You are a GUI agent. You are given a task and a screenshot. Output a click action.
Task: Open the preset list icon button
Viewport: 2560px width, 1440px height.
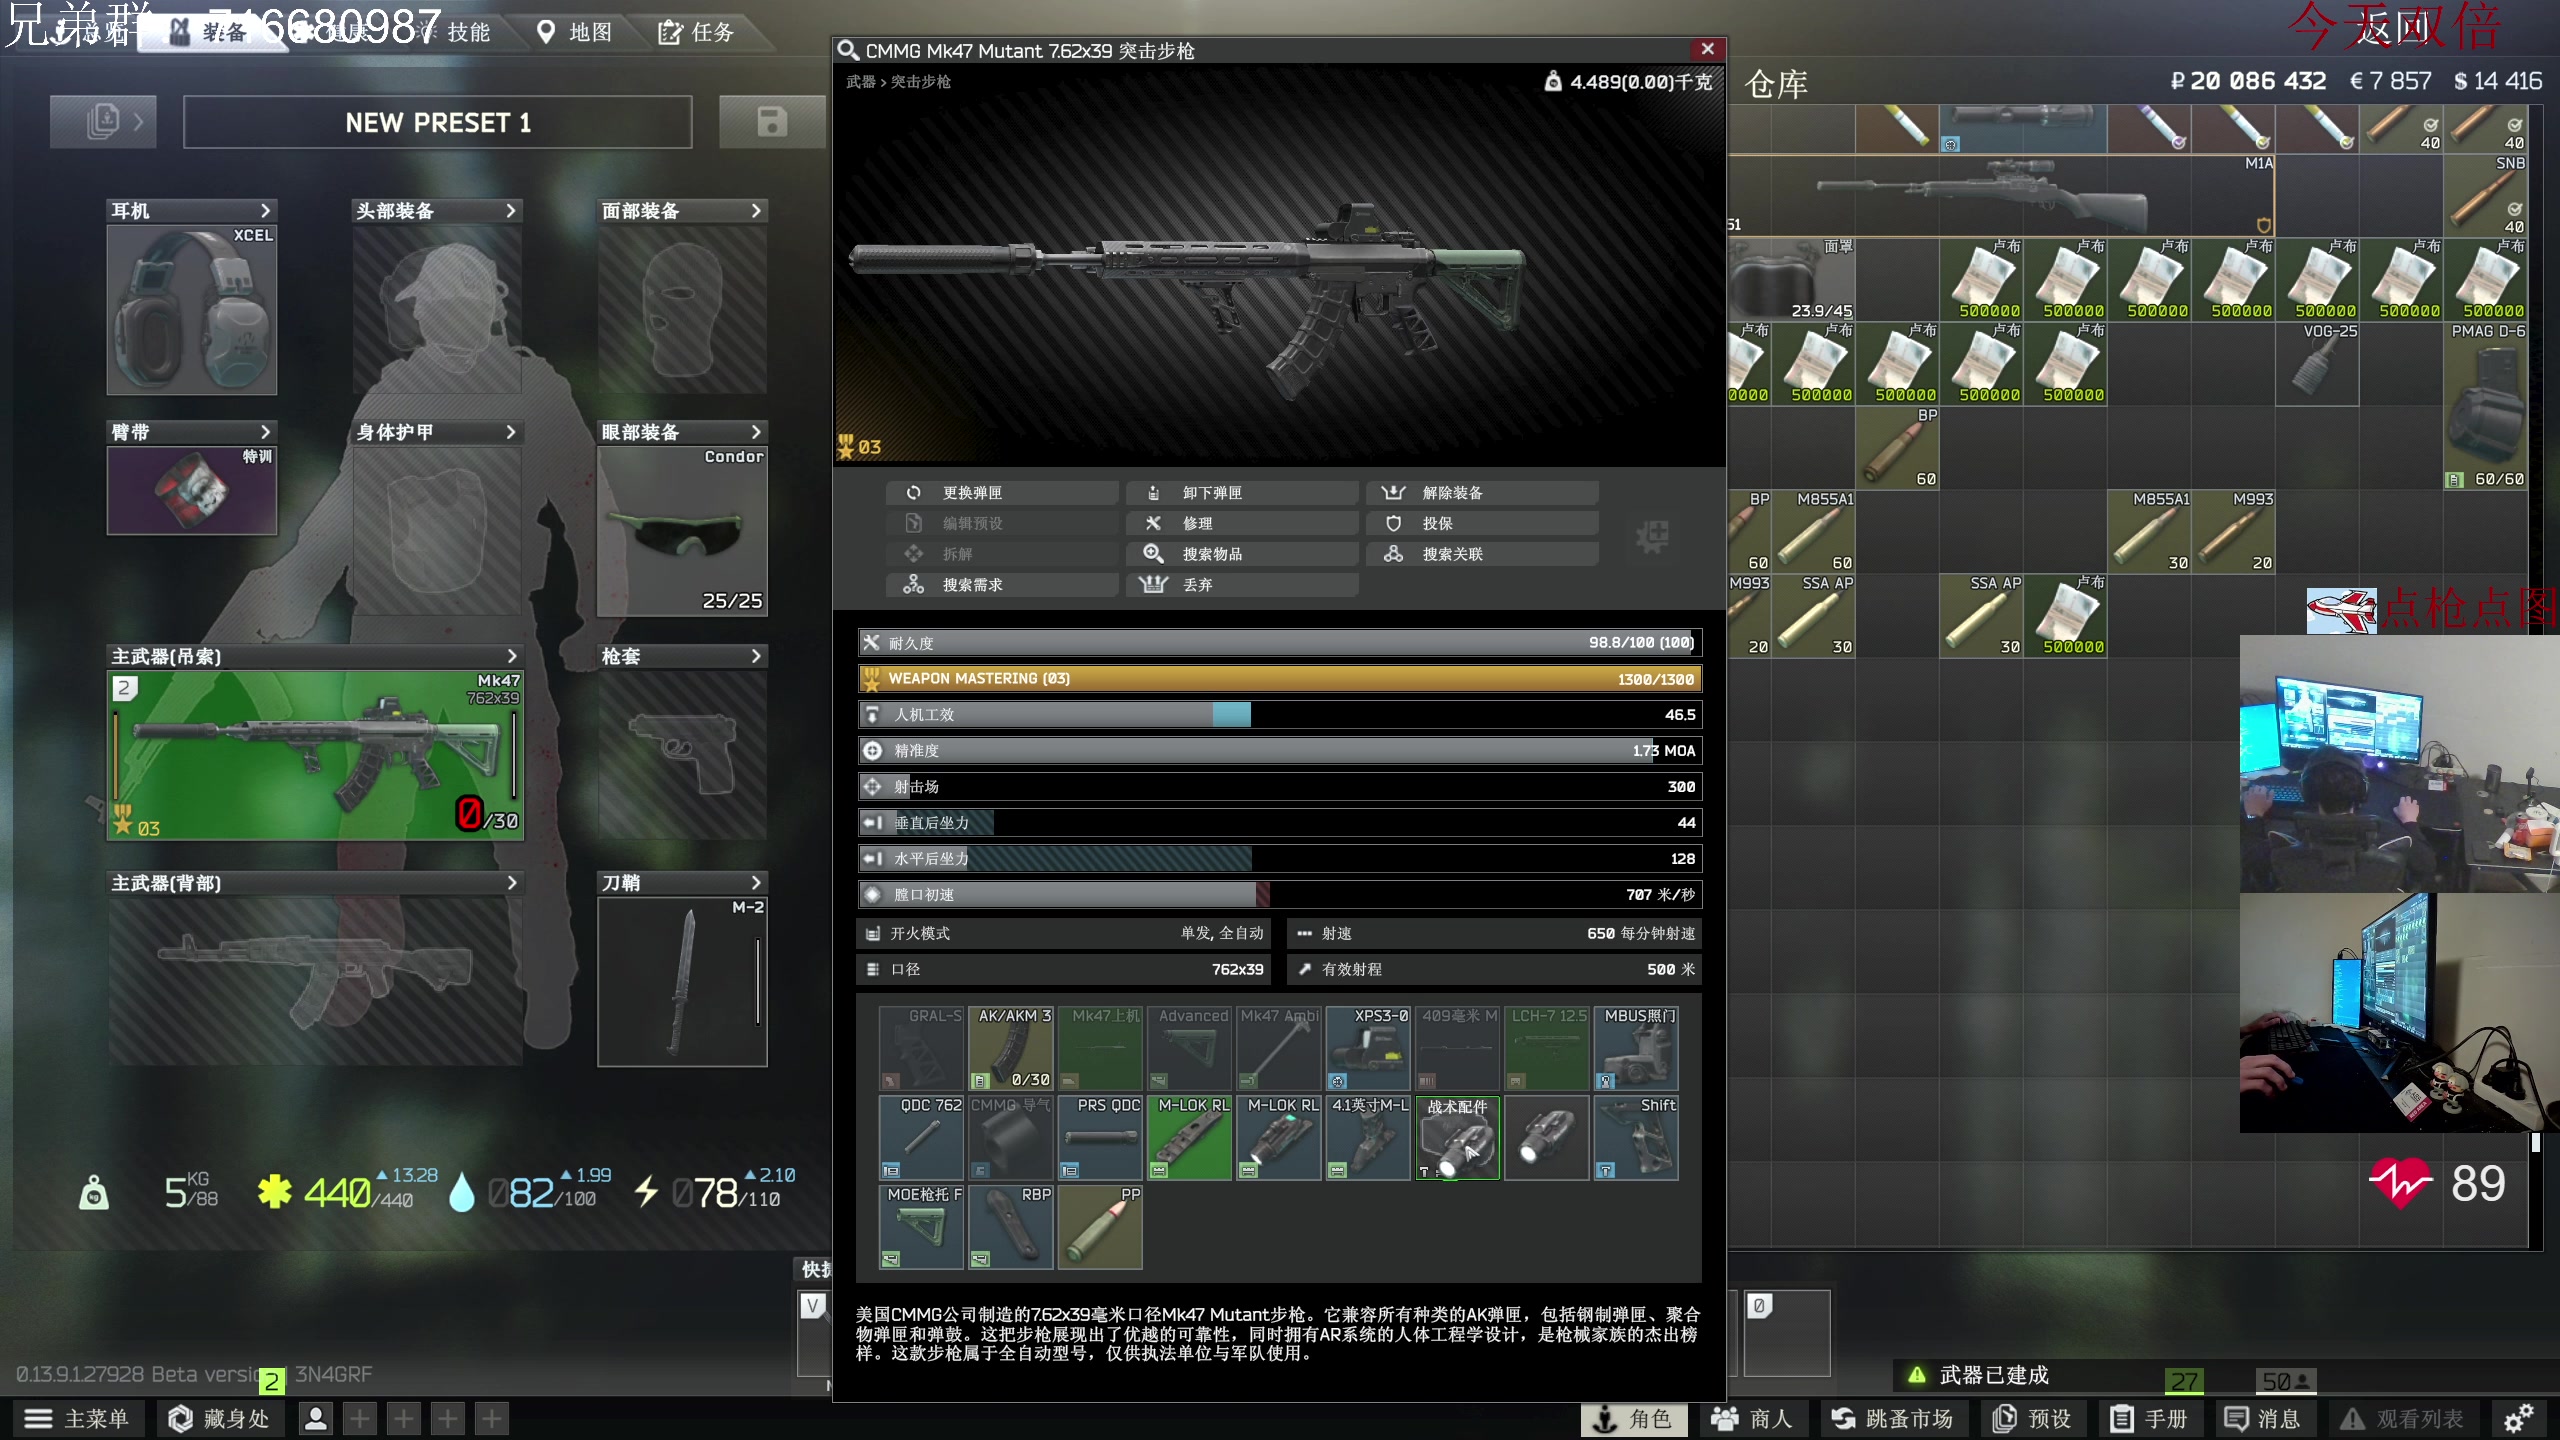[103, 122]
